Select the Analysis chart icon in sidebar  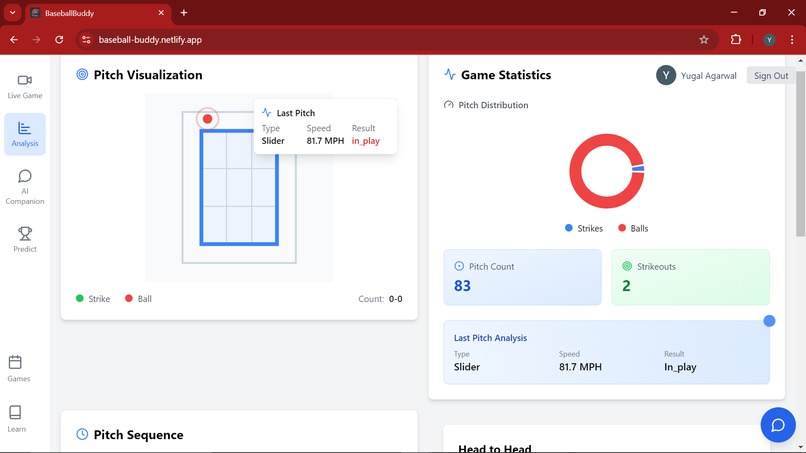click(x=24, y=128)
